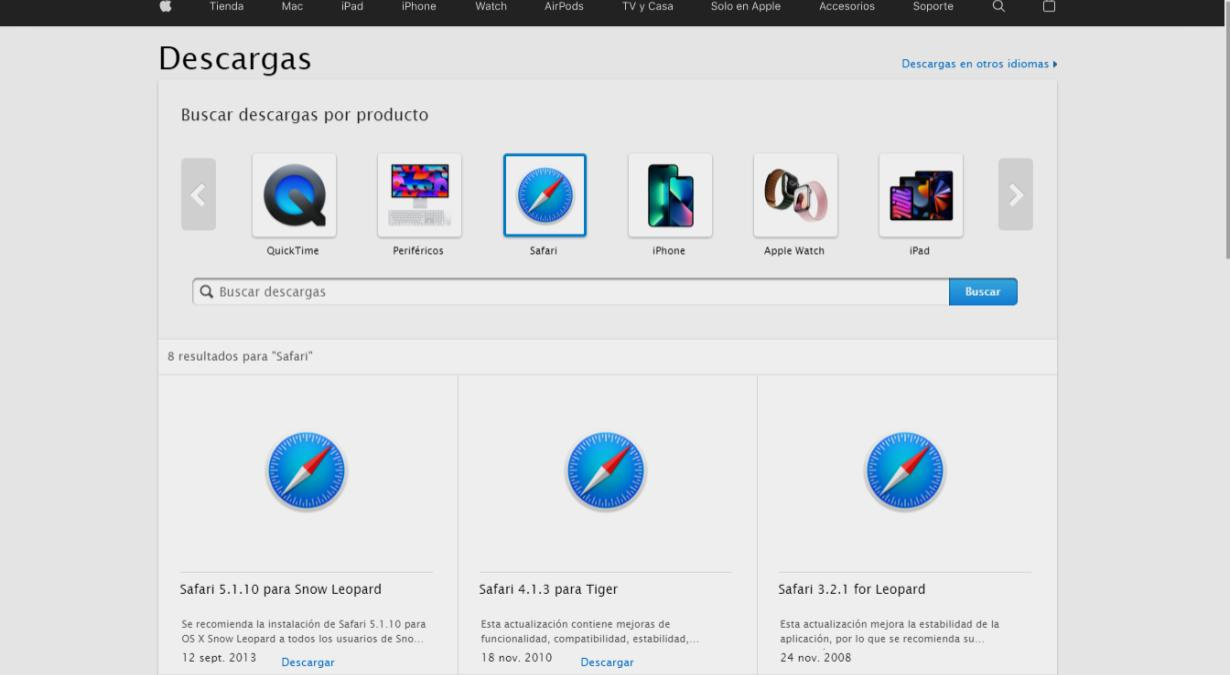
Task: Select the iPad product icon
Action: click(x=921, y=195)
